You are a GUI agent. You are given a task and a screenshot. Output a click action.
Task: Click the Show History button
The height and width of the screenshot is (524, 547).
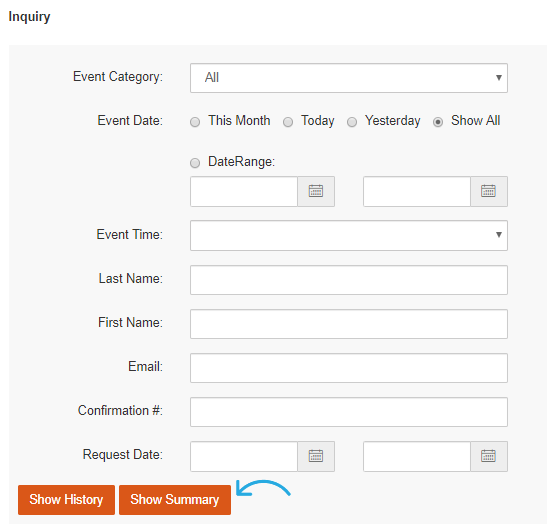click(x=66, y=500)
